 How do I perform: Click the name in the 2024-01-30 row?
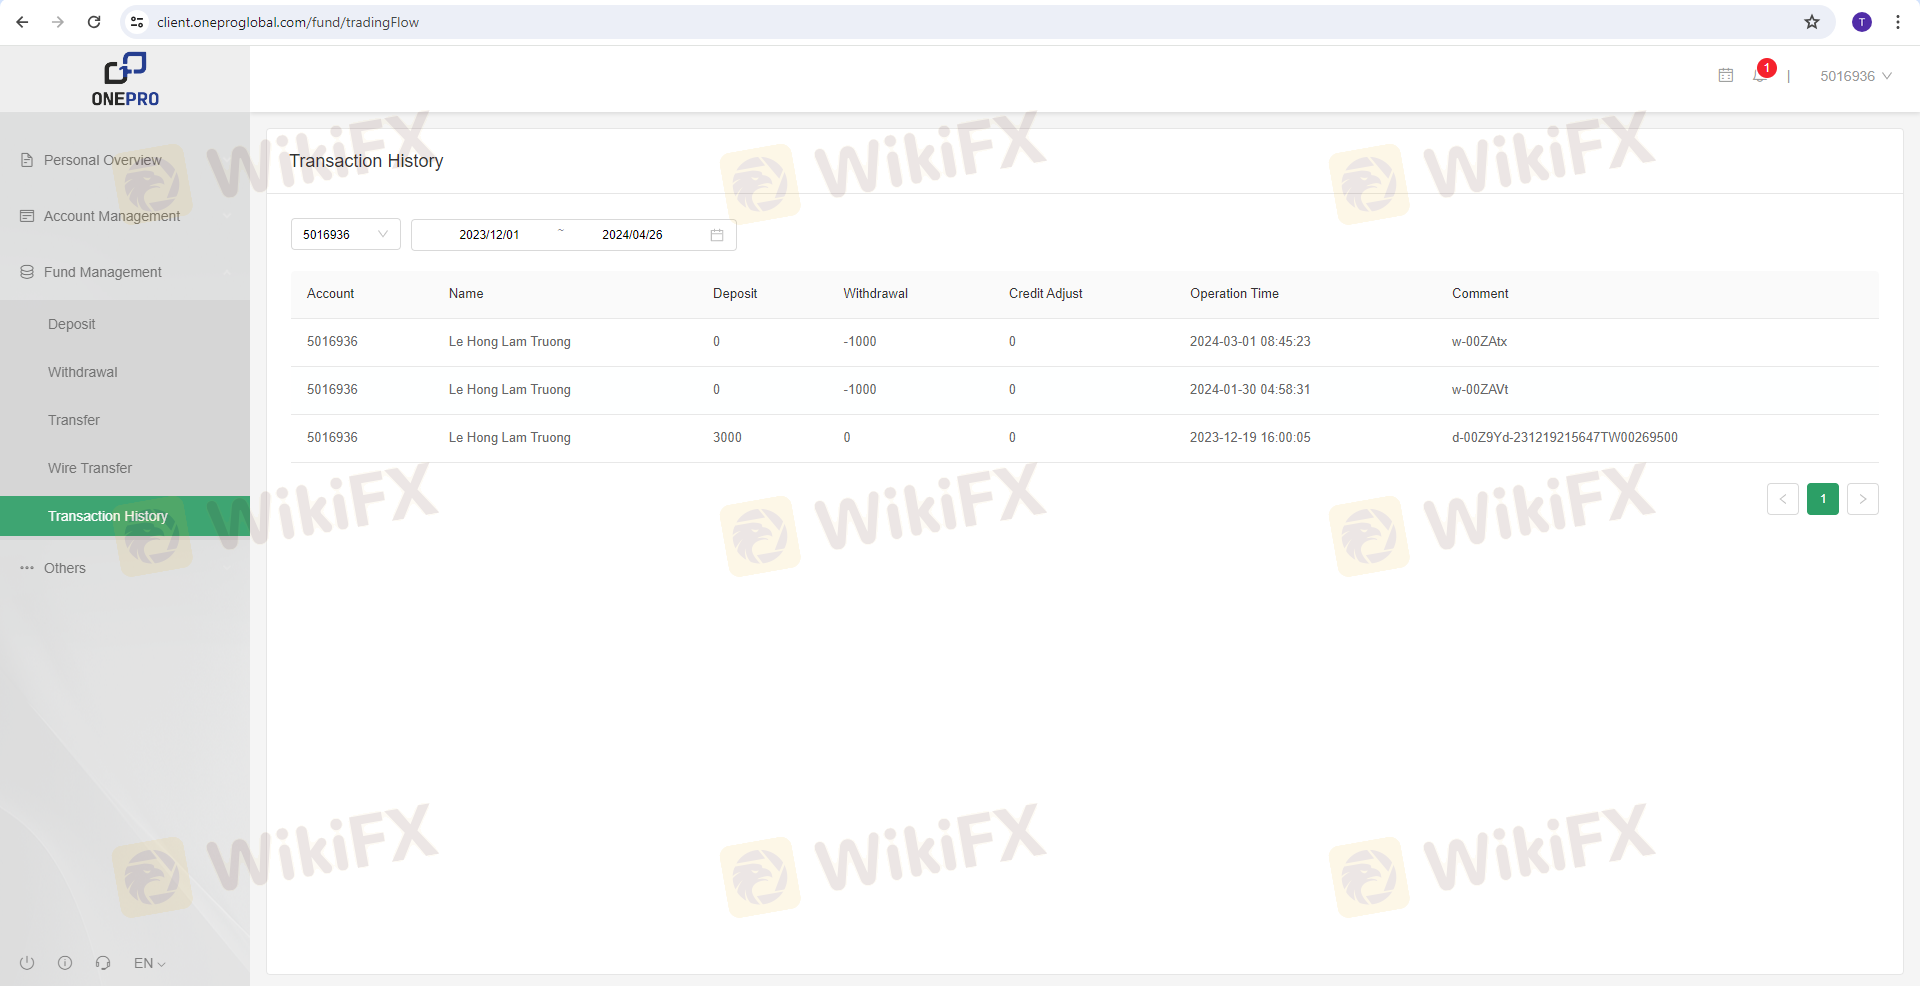click(510, 390)
